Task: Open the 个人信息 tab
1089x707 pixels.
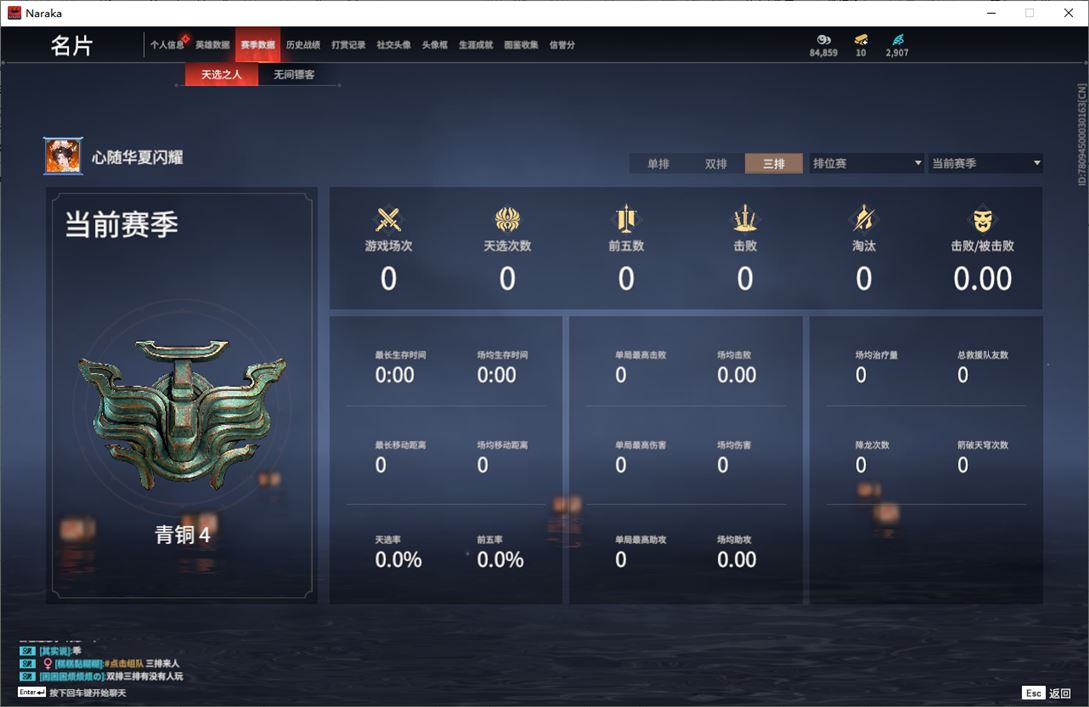Action: [167, 45]
